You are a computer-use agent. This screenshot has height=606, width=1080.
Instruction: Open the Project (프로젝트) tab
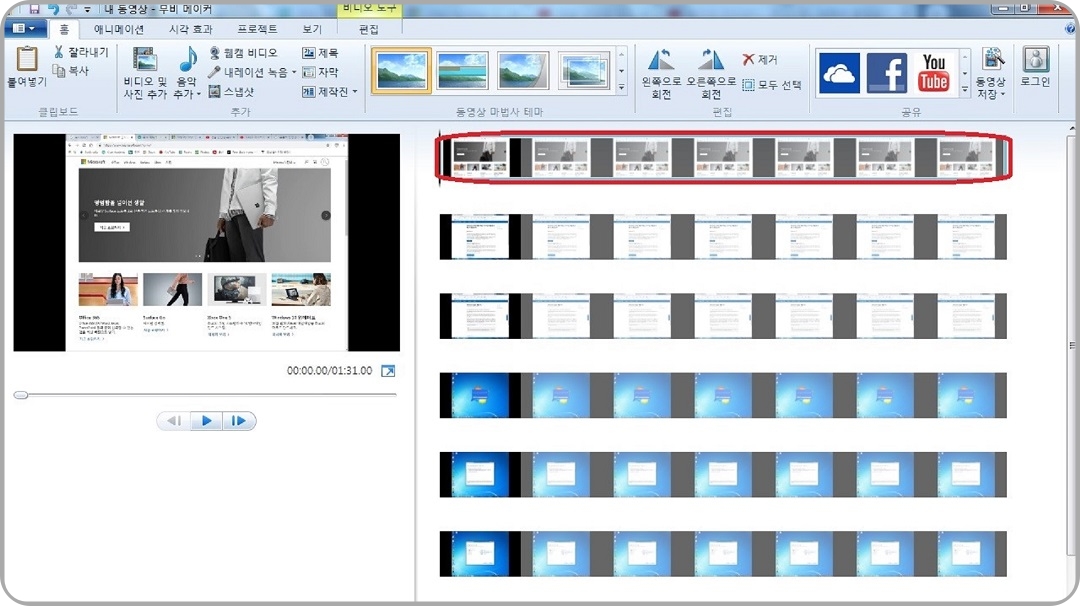pyautogui.click(x=257, y=29)
